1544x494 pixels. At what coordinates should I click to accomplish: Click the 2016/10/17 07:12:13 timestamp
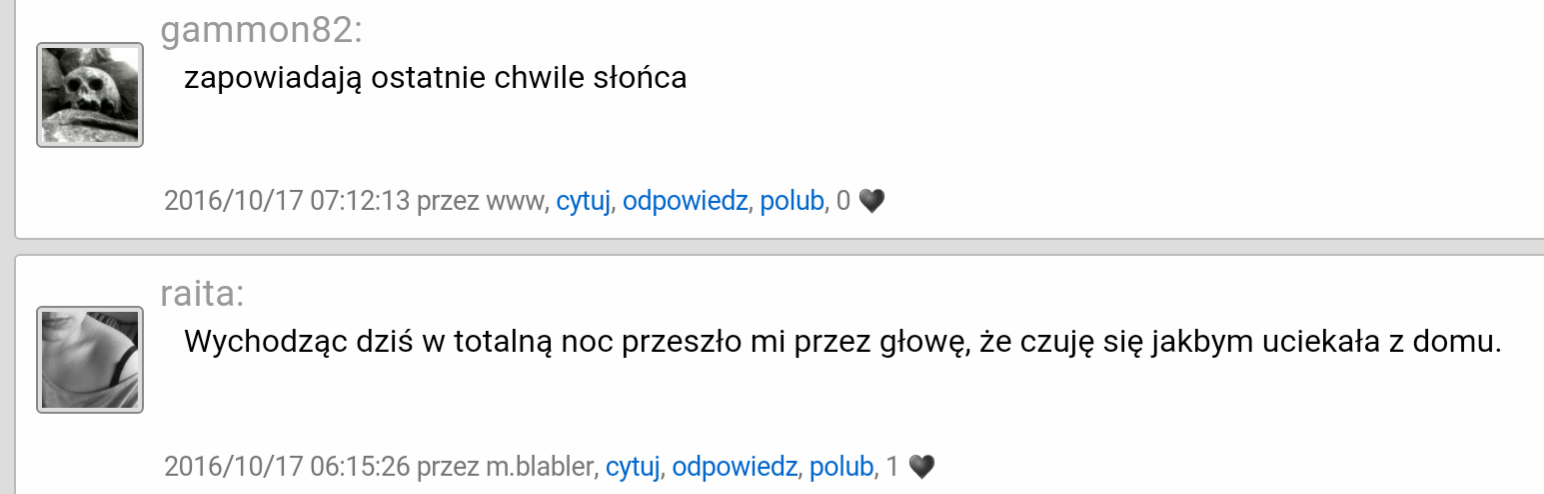tap(287, 202)
